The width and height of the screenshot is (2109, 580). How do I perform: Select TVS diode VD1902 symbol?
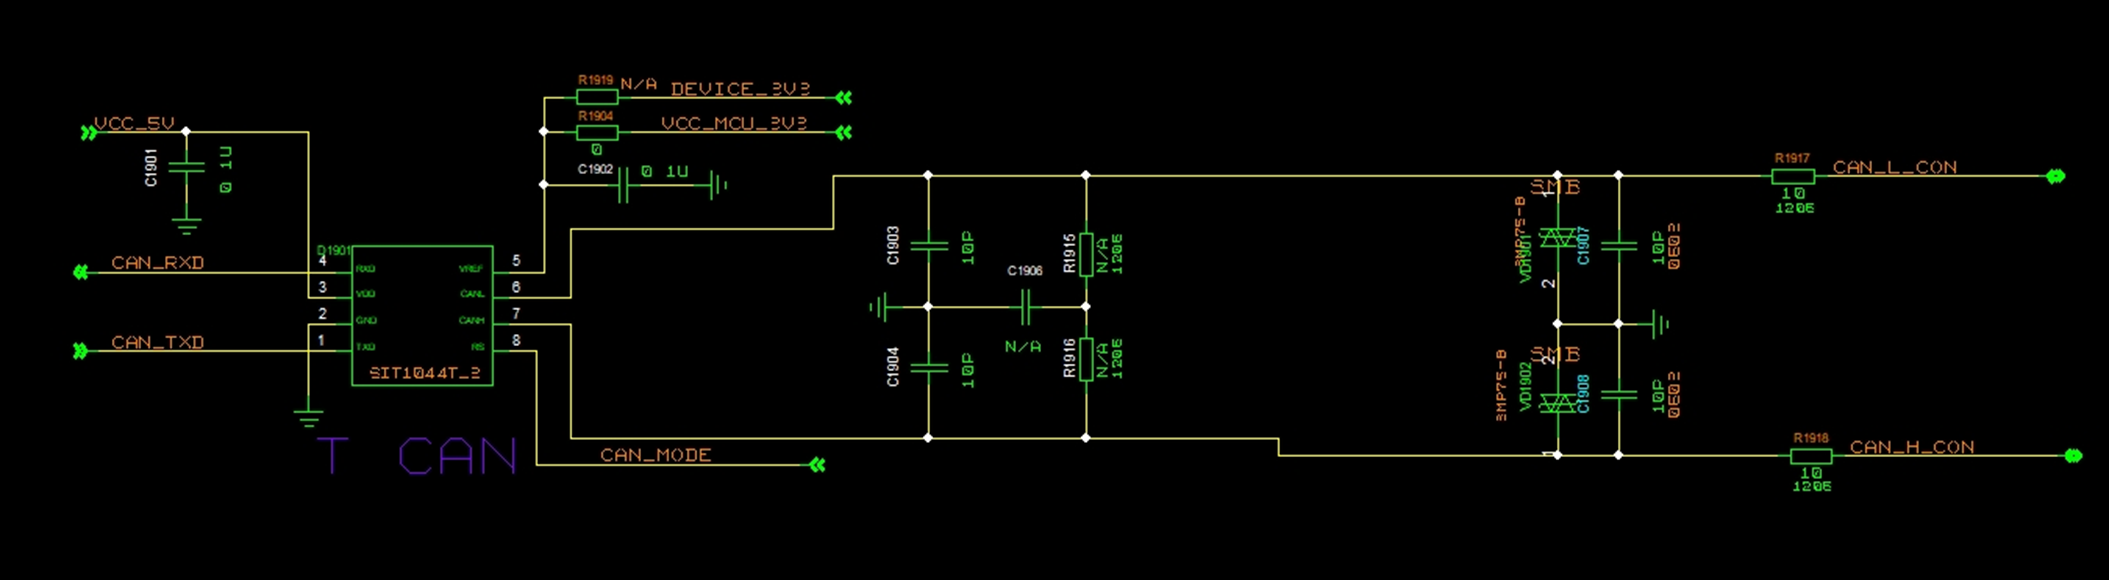(1558, 403)
